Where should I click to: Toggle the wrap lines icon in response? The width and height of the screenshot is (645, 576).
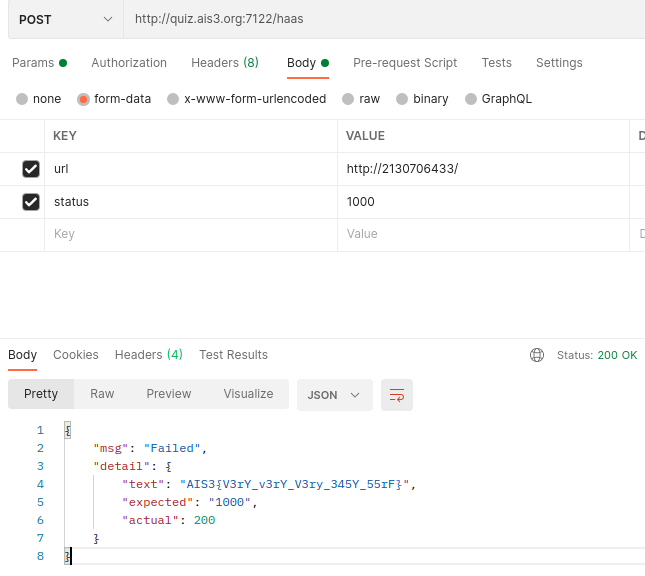pos(397,395)
